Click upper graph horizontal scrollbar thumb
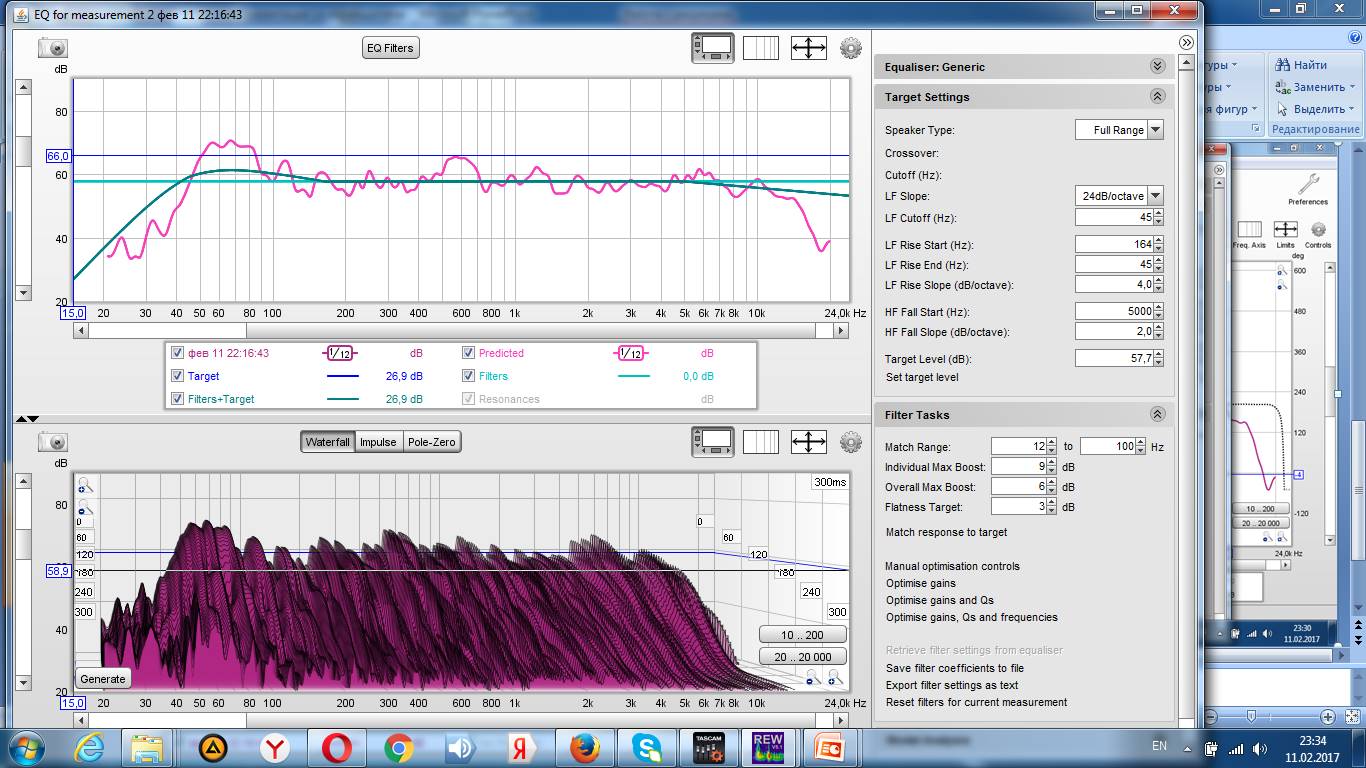Image resolution: width=1366 pixels, height=768 pixels. [x=168, y=330]
